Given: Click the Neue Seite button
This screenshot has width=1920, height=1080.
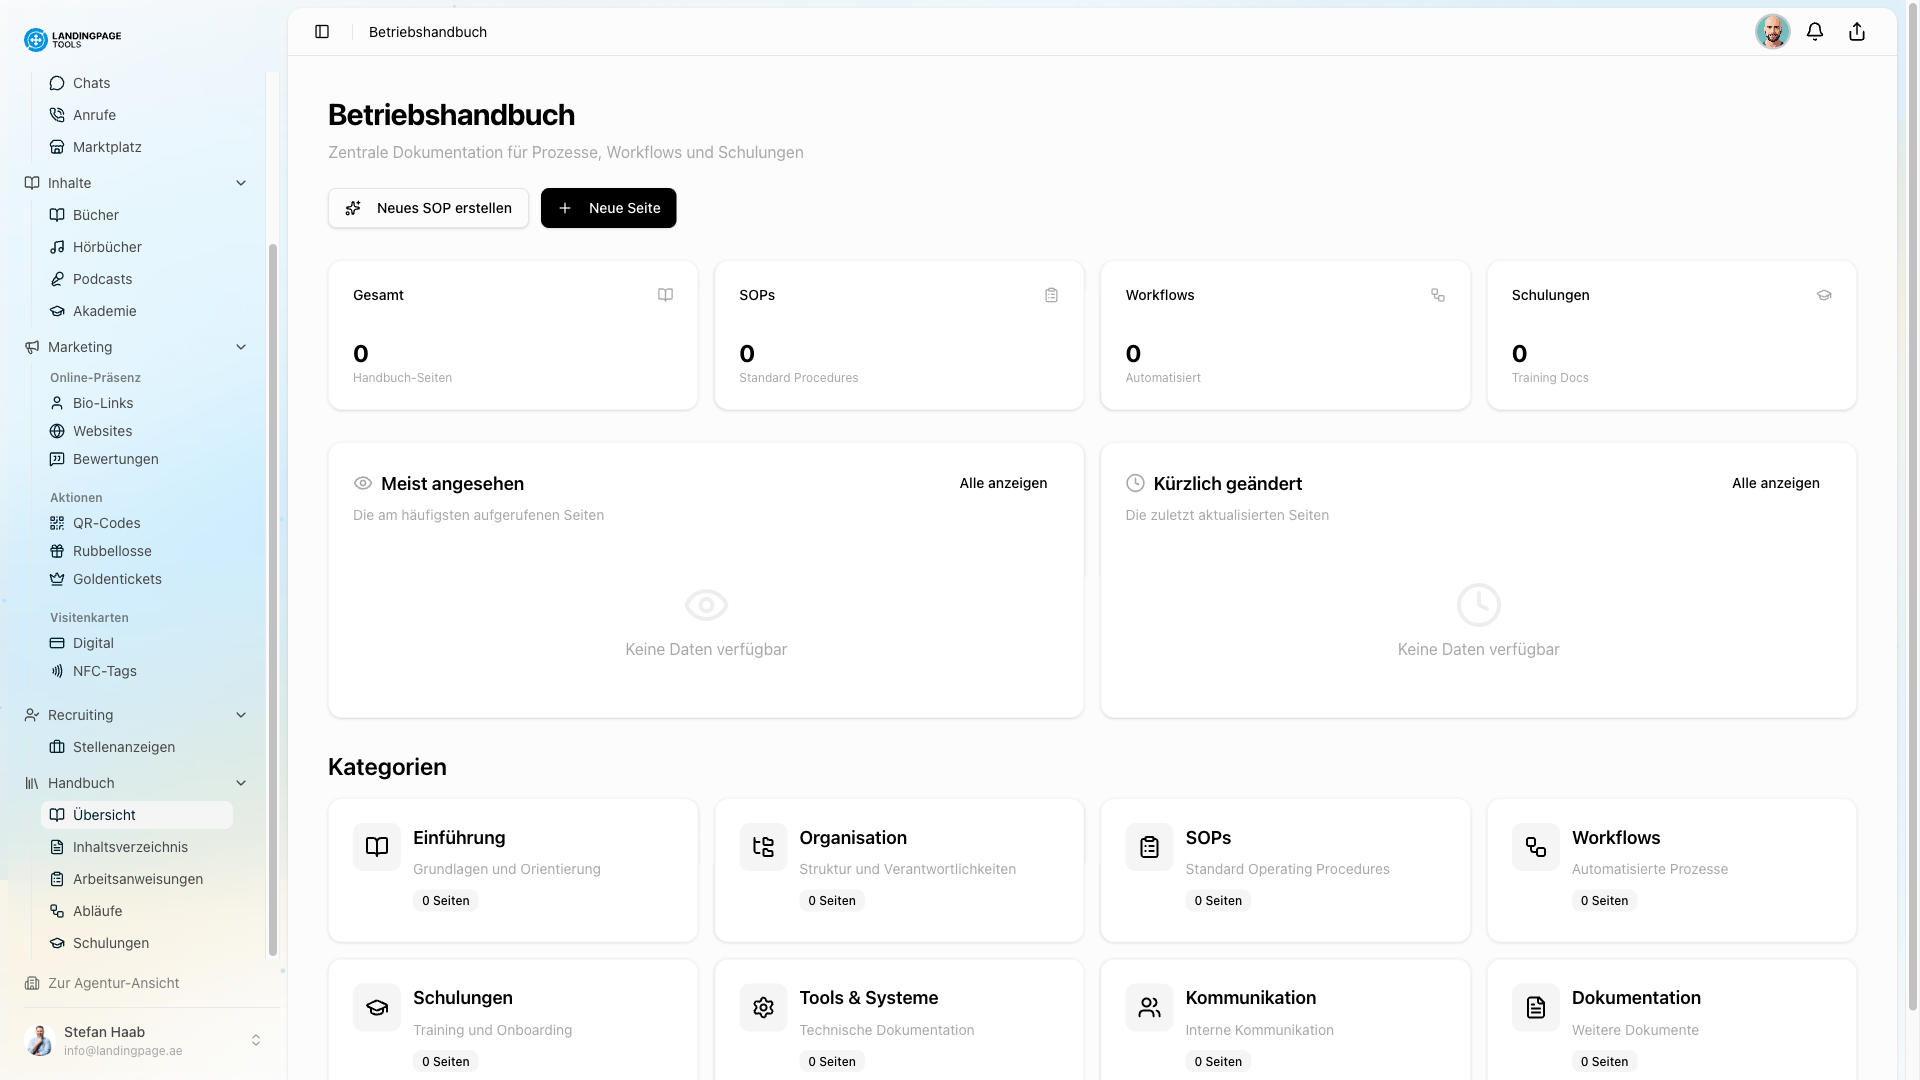Looking at the screenshot, I should pyautogui.click(x=608, y=208).
